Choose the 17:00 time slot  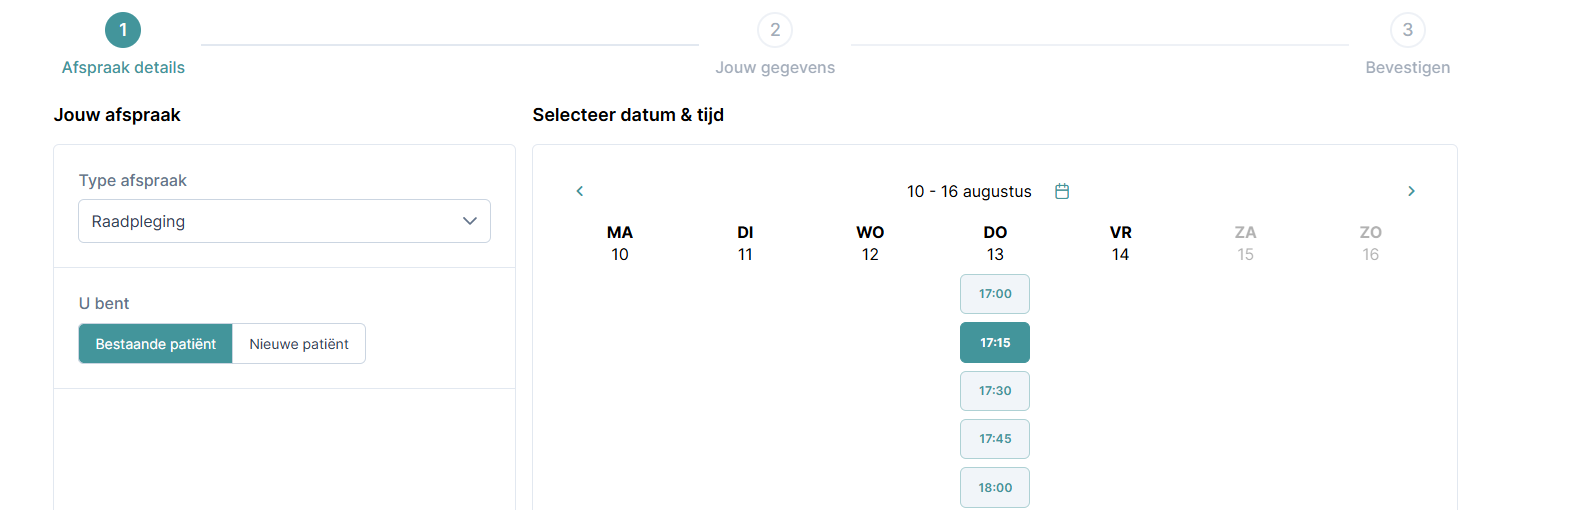pos(995,294)
